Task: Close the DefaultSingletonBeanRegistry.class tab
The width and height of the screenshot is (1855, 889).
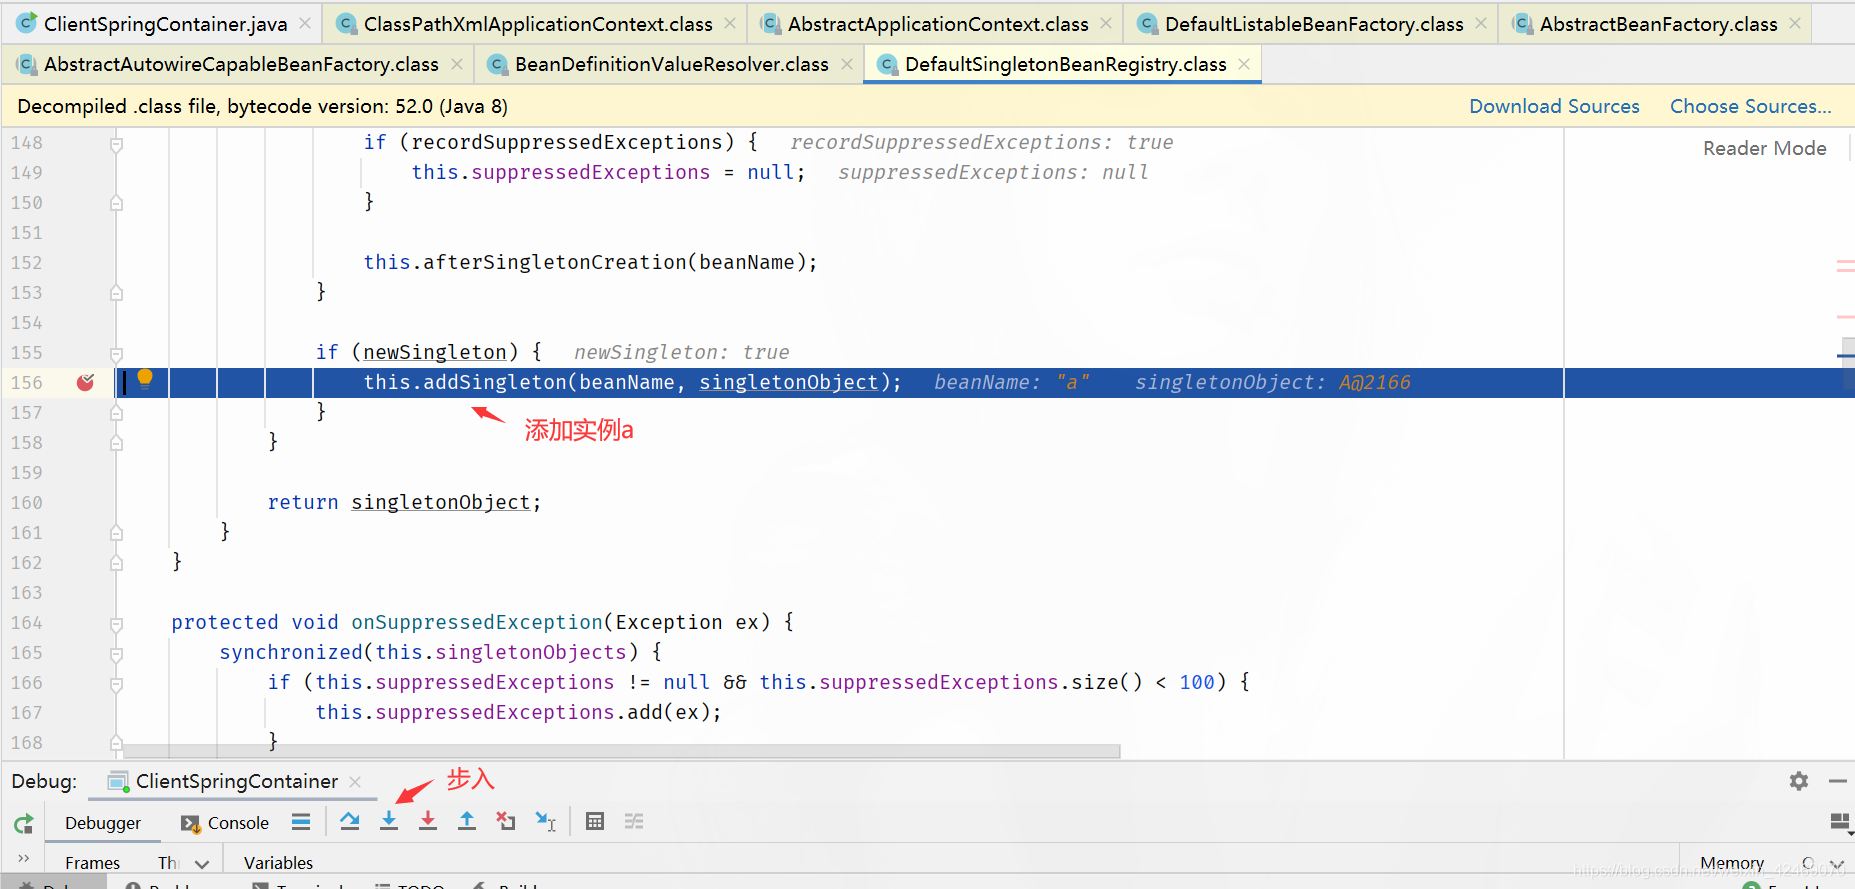Action: [x=1244, y=64]
